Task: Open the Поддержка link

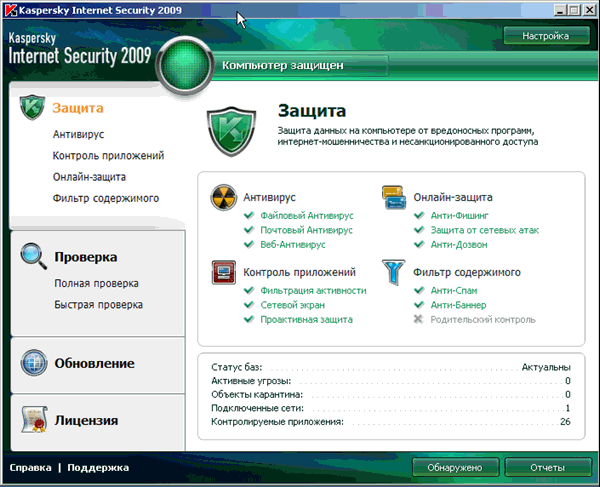Action: click(x=98, y=467)
